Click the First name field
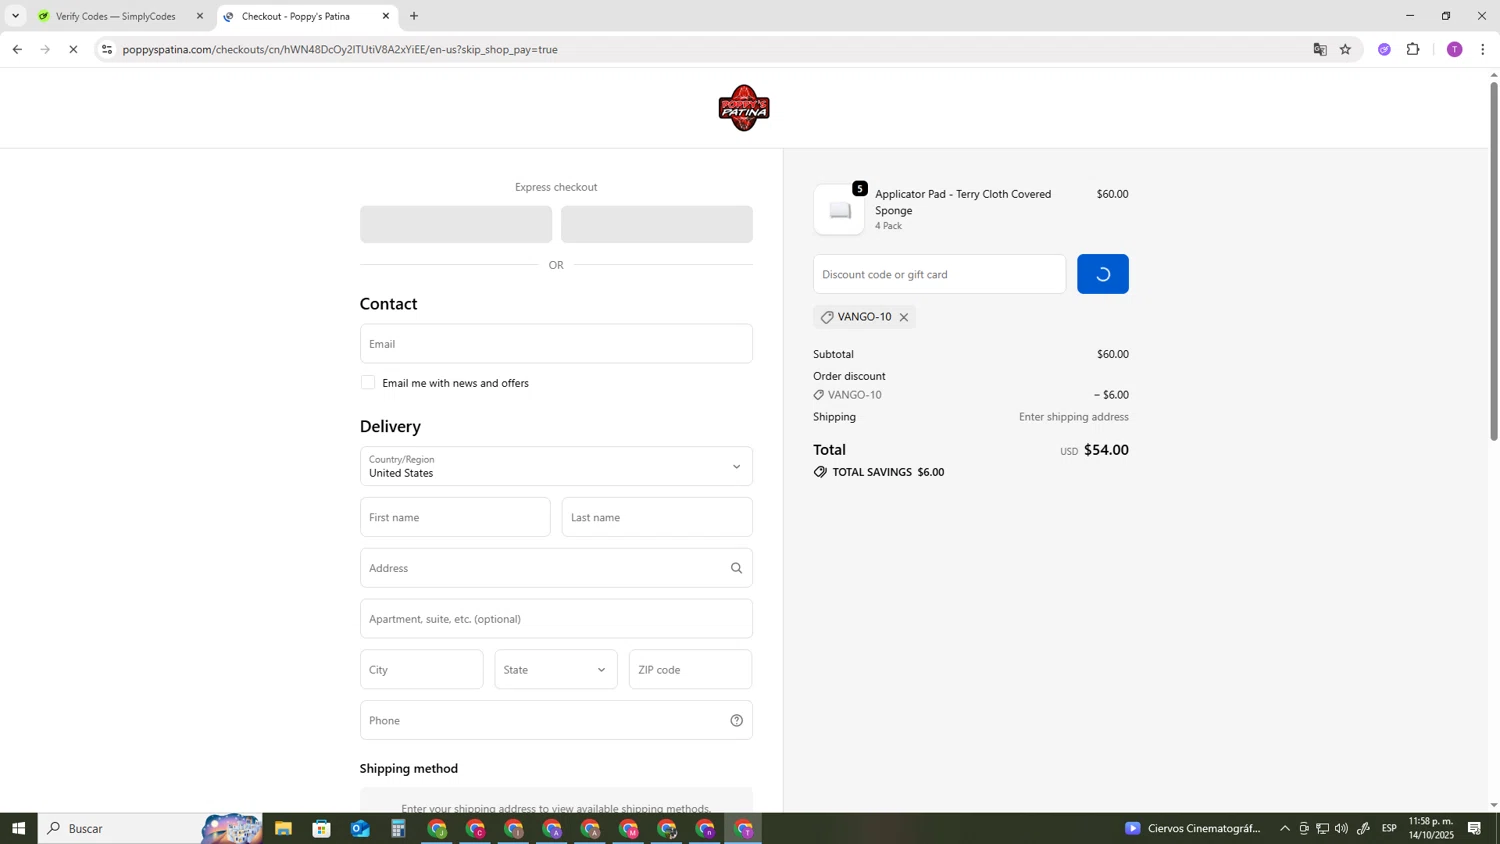Viewport: 1500px width, 844px height. click(x=455, y=517)
